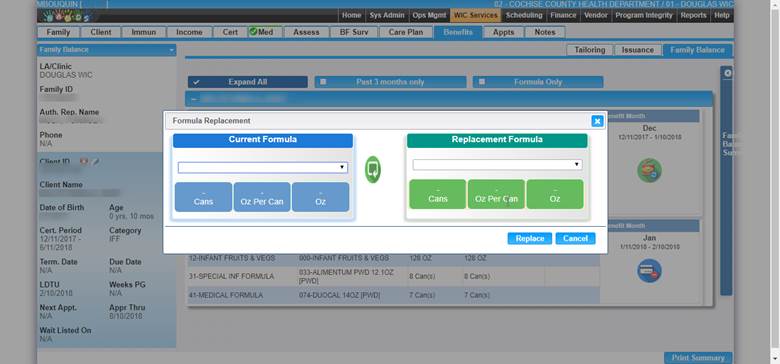Viewport: 780px width, 364px height.
Task: Click the Dec benefit month date range
Action: [x=649, y=137]
